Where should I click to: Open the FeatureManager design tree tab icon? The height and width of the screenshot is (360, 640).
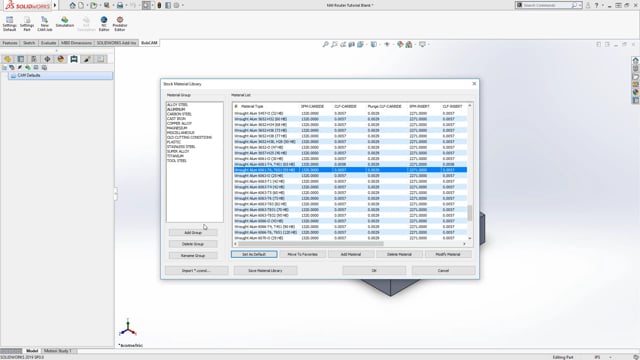[7, 59]
